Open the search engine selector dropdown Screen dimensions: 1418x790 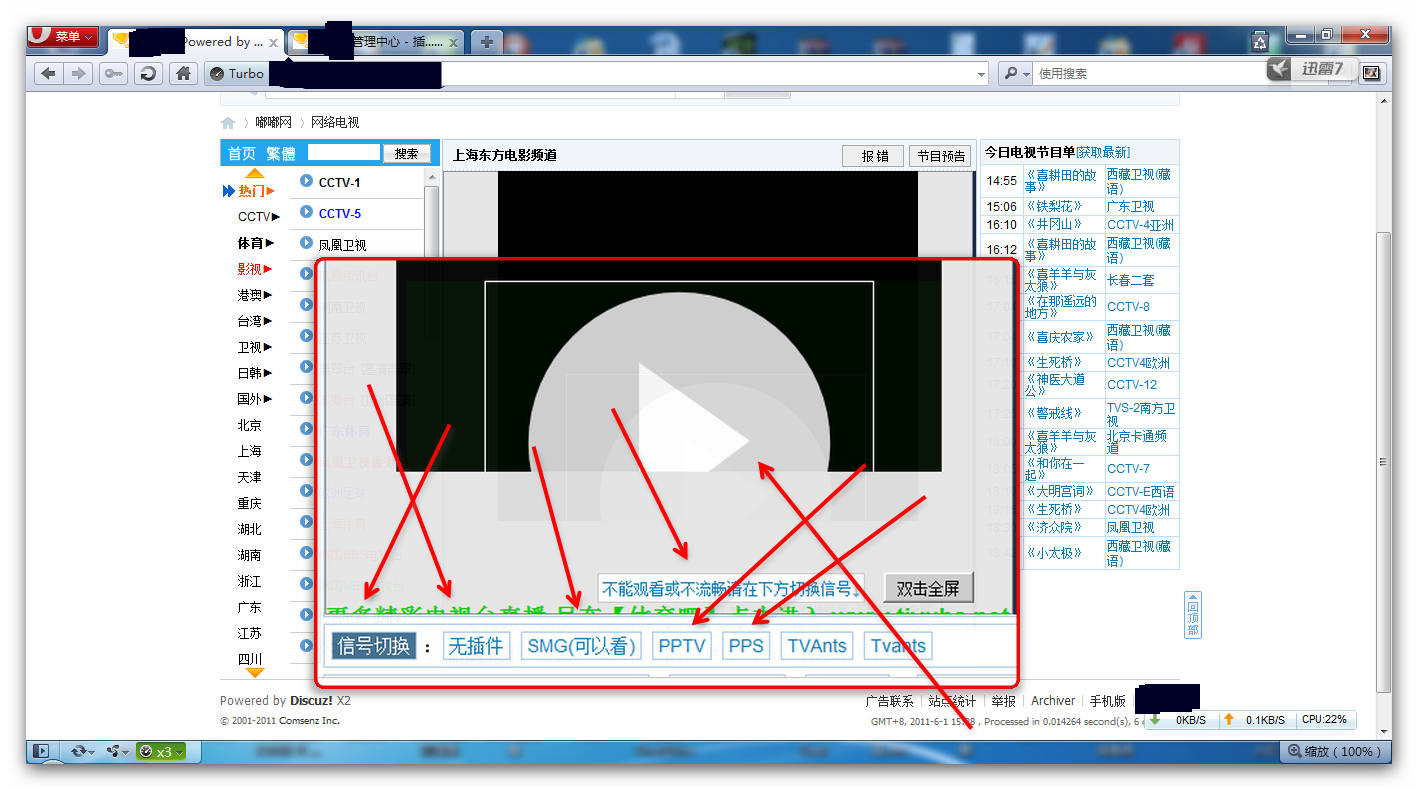tap(1016, 73)
